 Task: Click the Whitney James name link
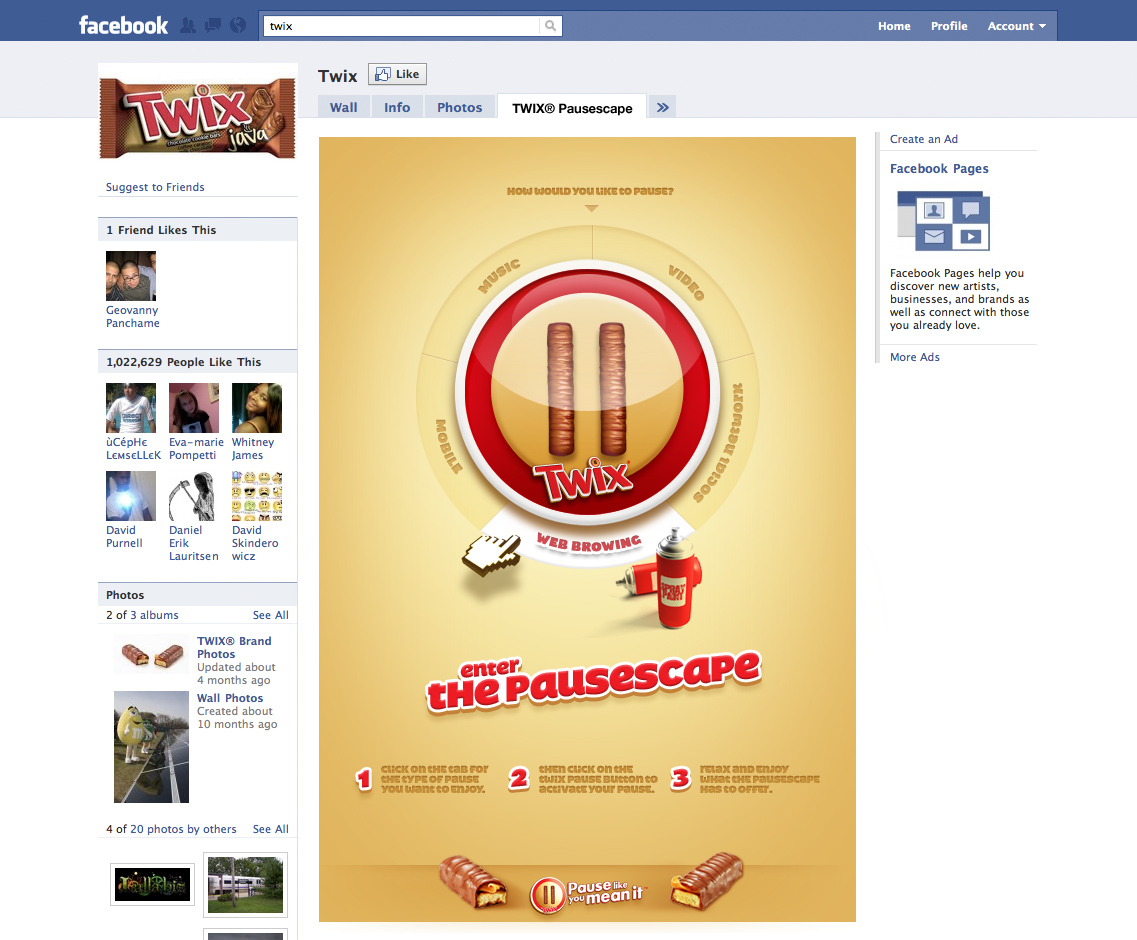point(253,449)
